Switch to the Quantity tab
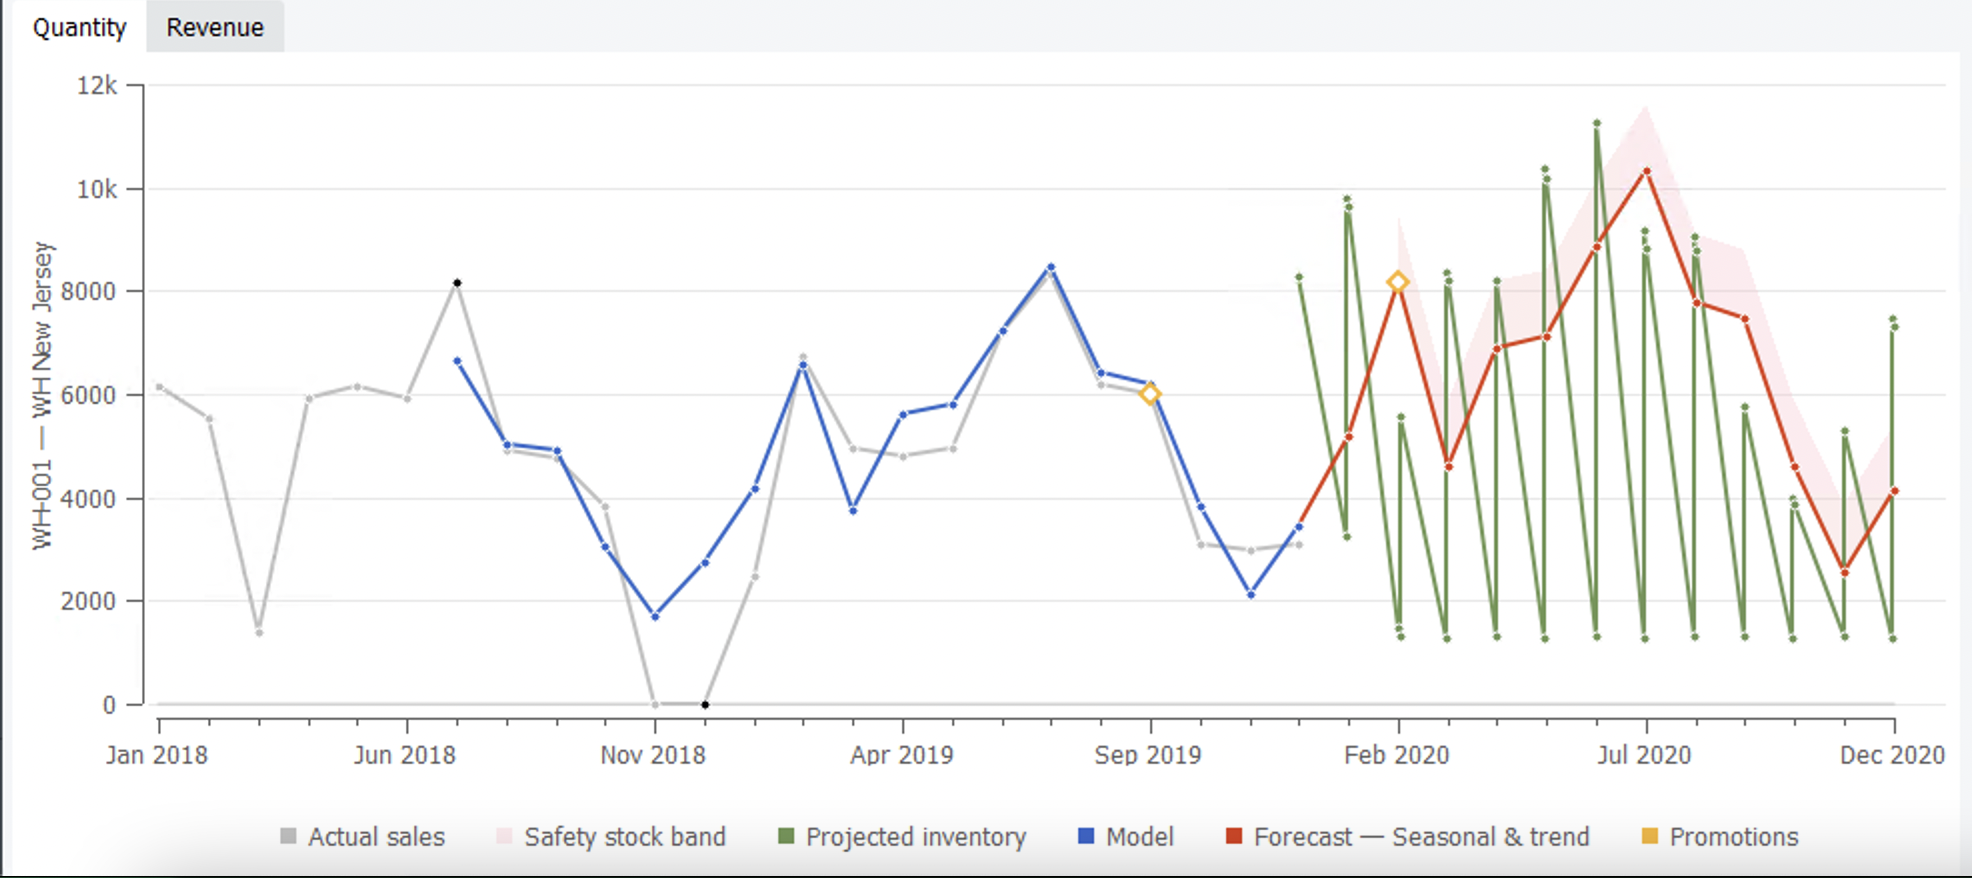1972x878 pixels. click(79, 27)
